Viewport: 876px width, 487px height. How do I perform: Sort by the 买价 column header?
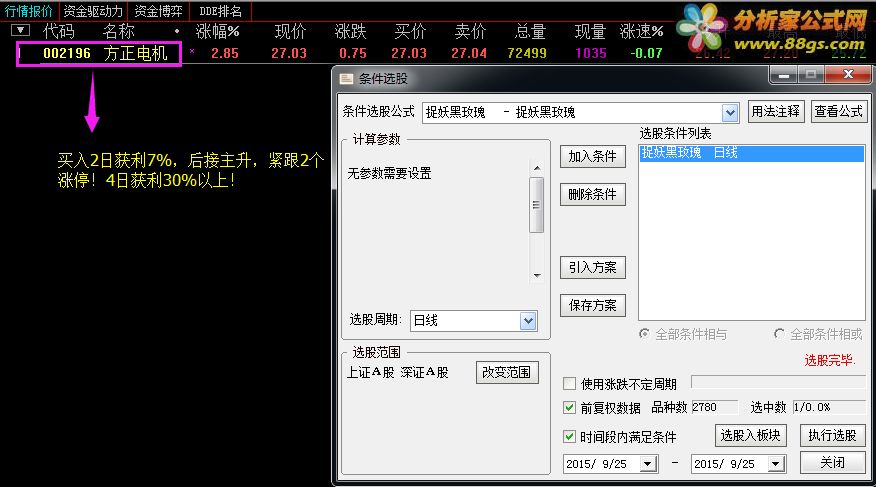pyautogui.click(x=410, y=31)
